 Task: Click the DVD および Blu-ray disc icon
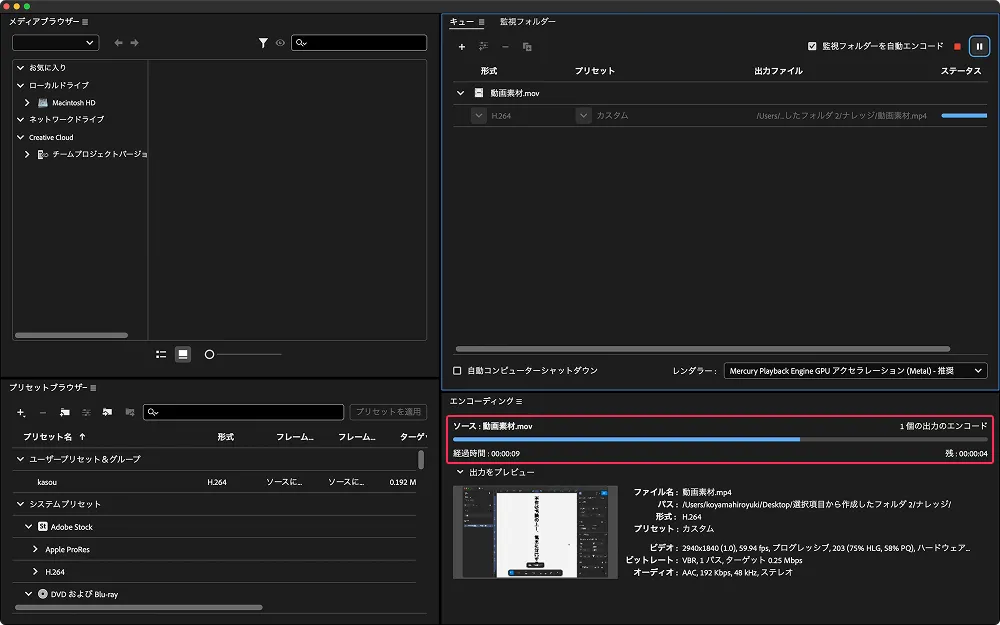(x=43, y=594)
